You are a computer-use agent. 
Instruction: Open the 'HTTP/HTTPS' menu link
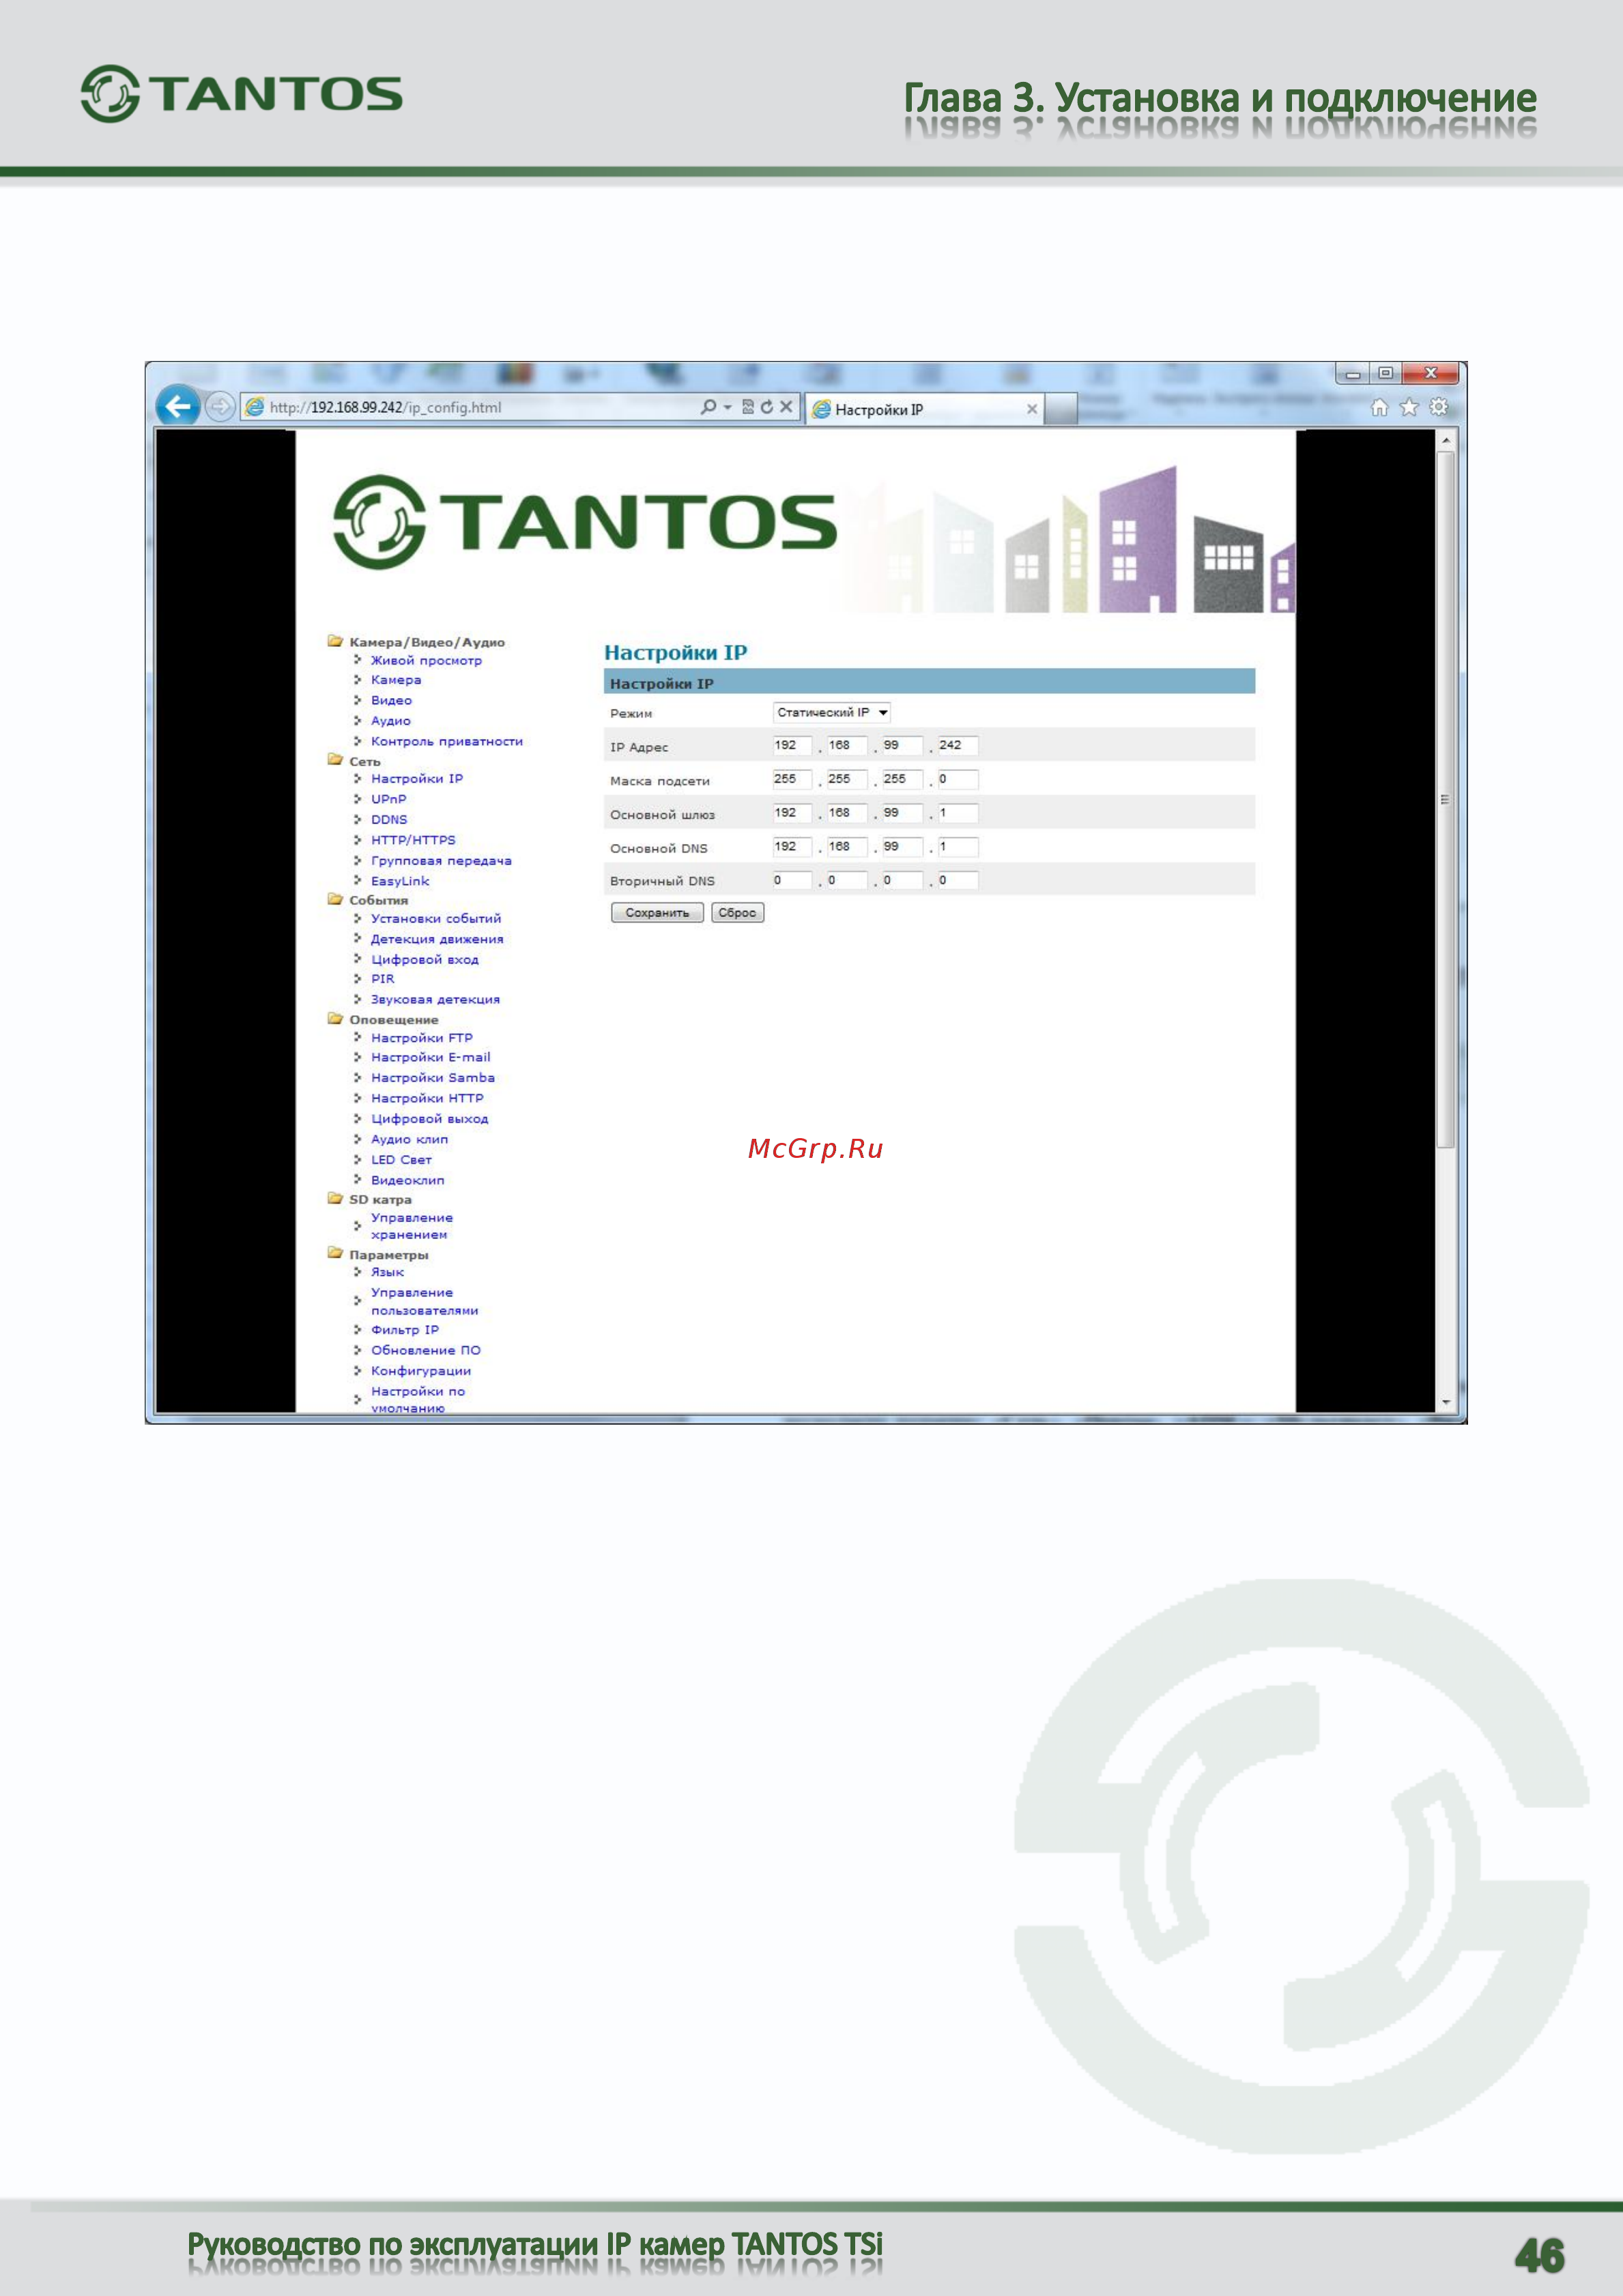coord(413,840)
